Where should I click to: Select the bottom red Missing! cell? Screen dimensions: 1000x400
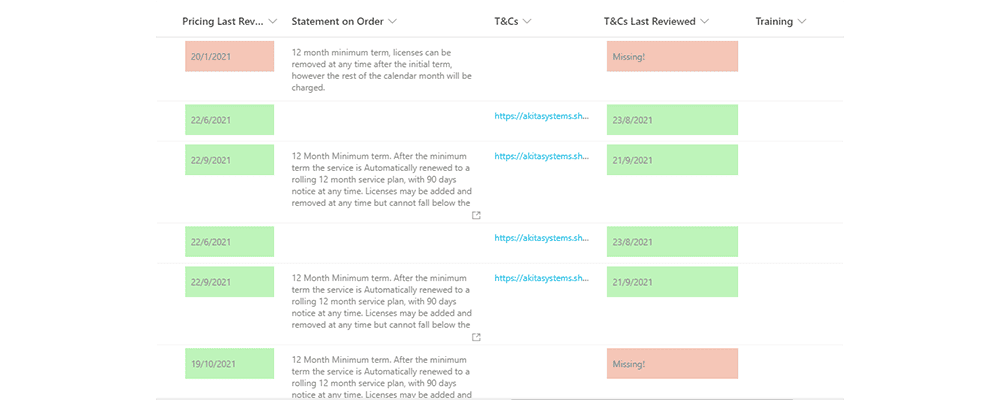(x=672, y=364)
